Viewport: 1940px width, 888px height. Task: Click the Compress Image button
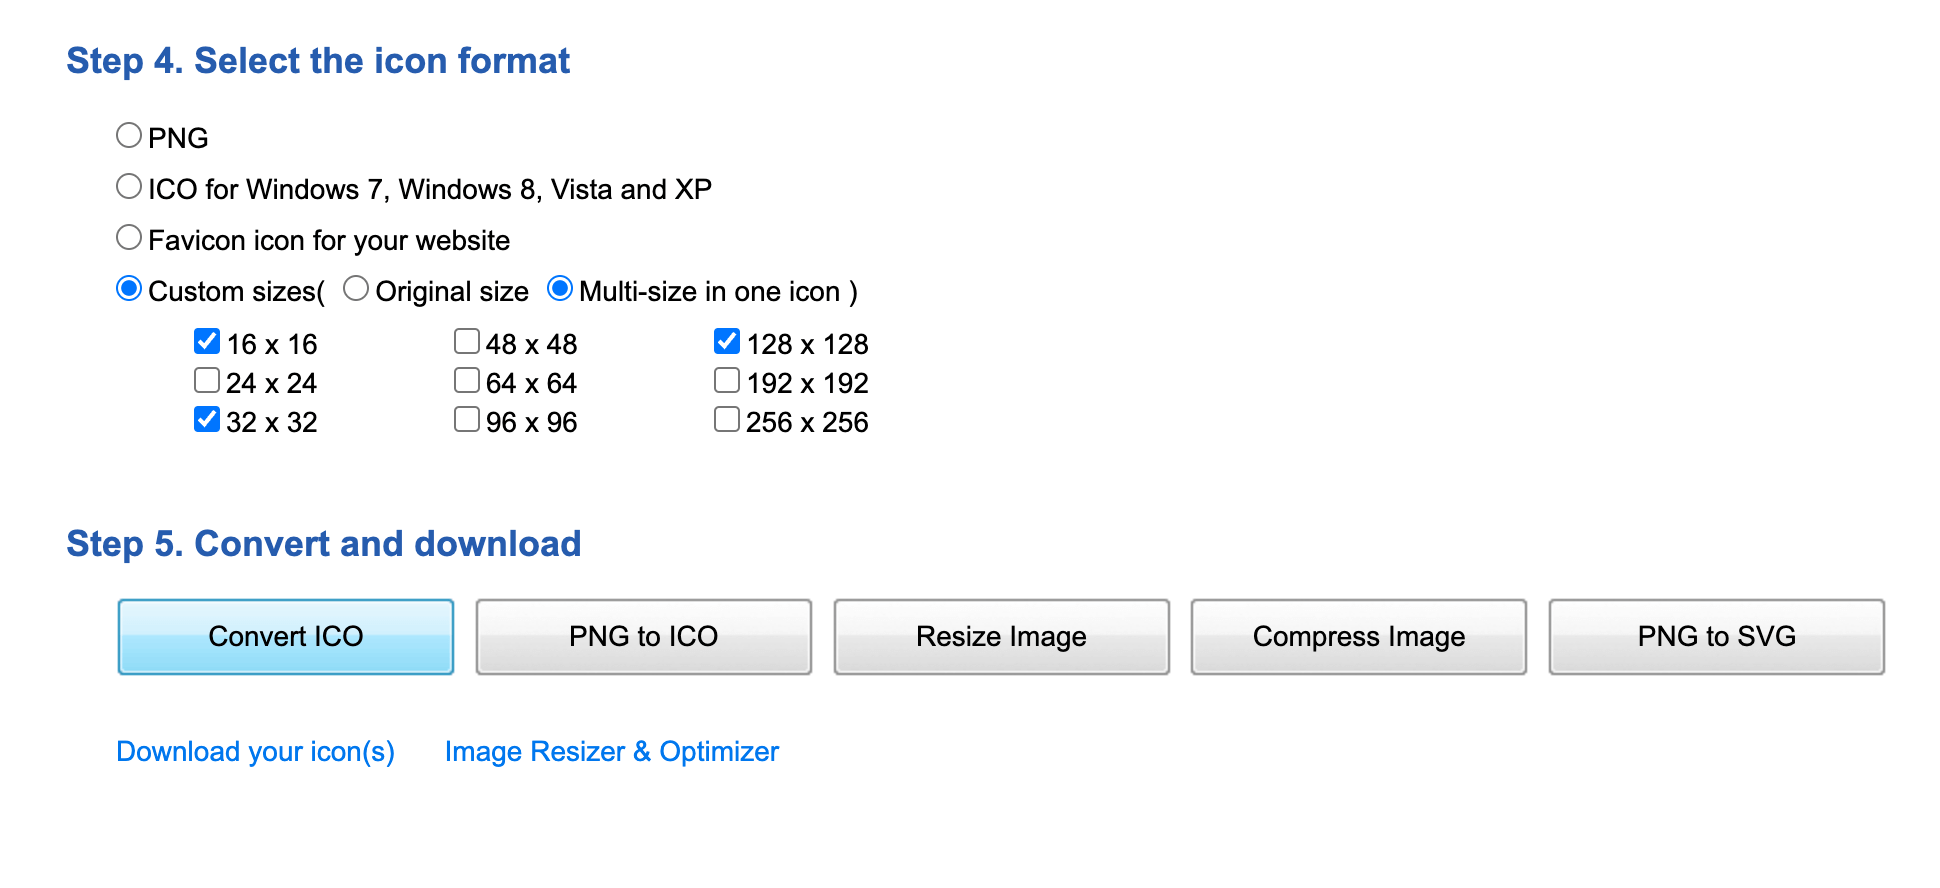click(1358, 637)
